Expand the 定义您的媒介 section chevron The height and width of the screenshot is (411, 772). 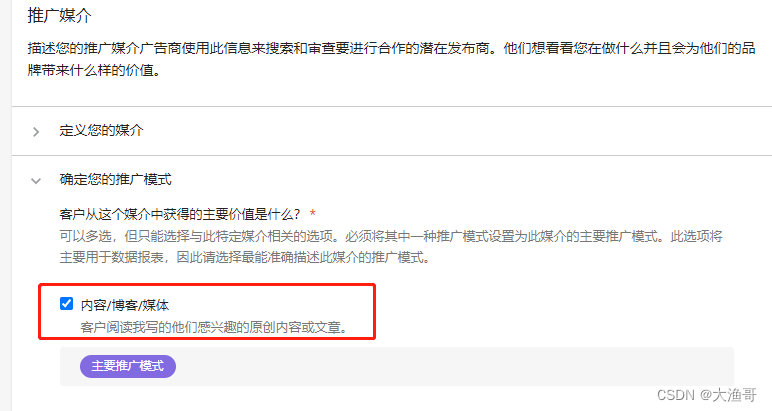36,131
